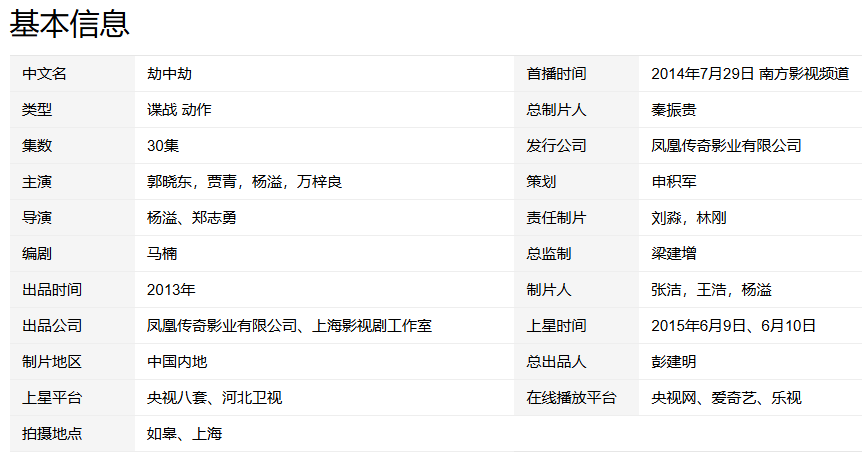The image size is (862, 452).
Task: Select the 类型 label
Action: 37,109
